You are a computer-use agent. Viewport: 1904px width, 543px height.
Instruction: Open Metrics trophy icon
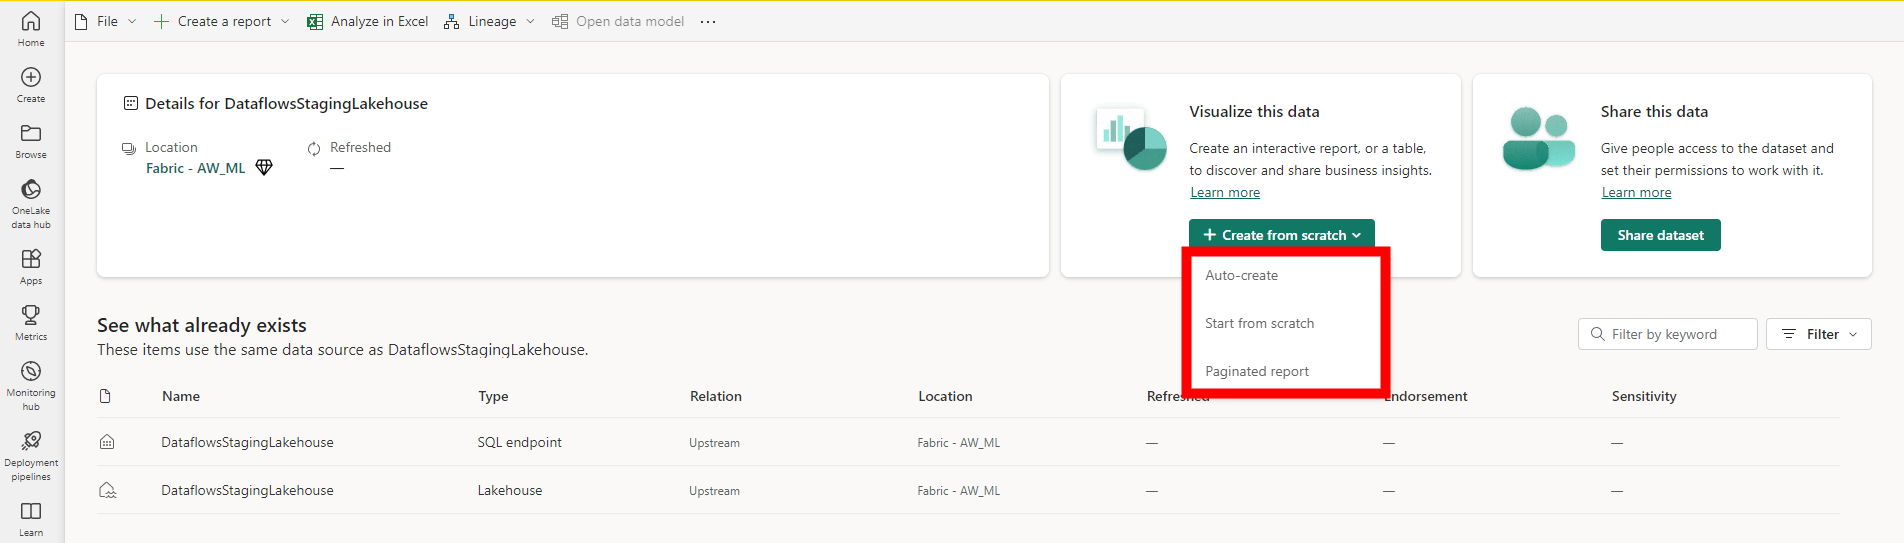(31, 315)
